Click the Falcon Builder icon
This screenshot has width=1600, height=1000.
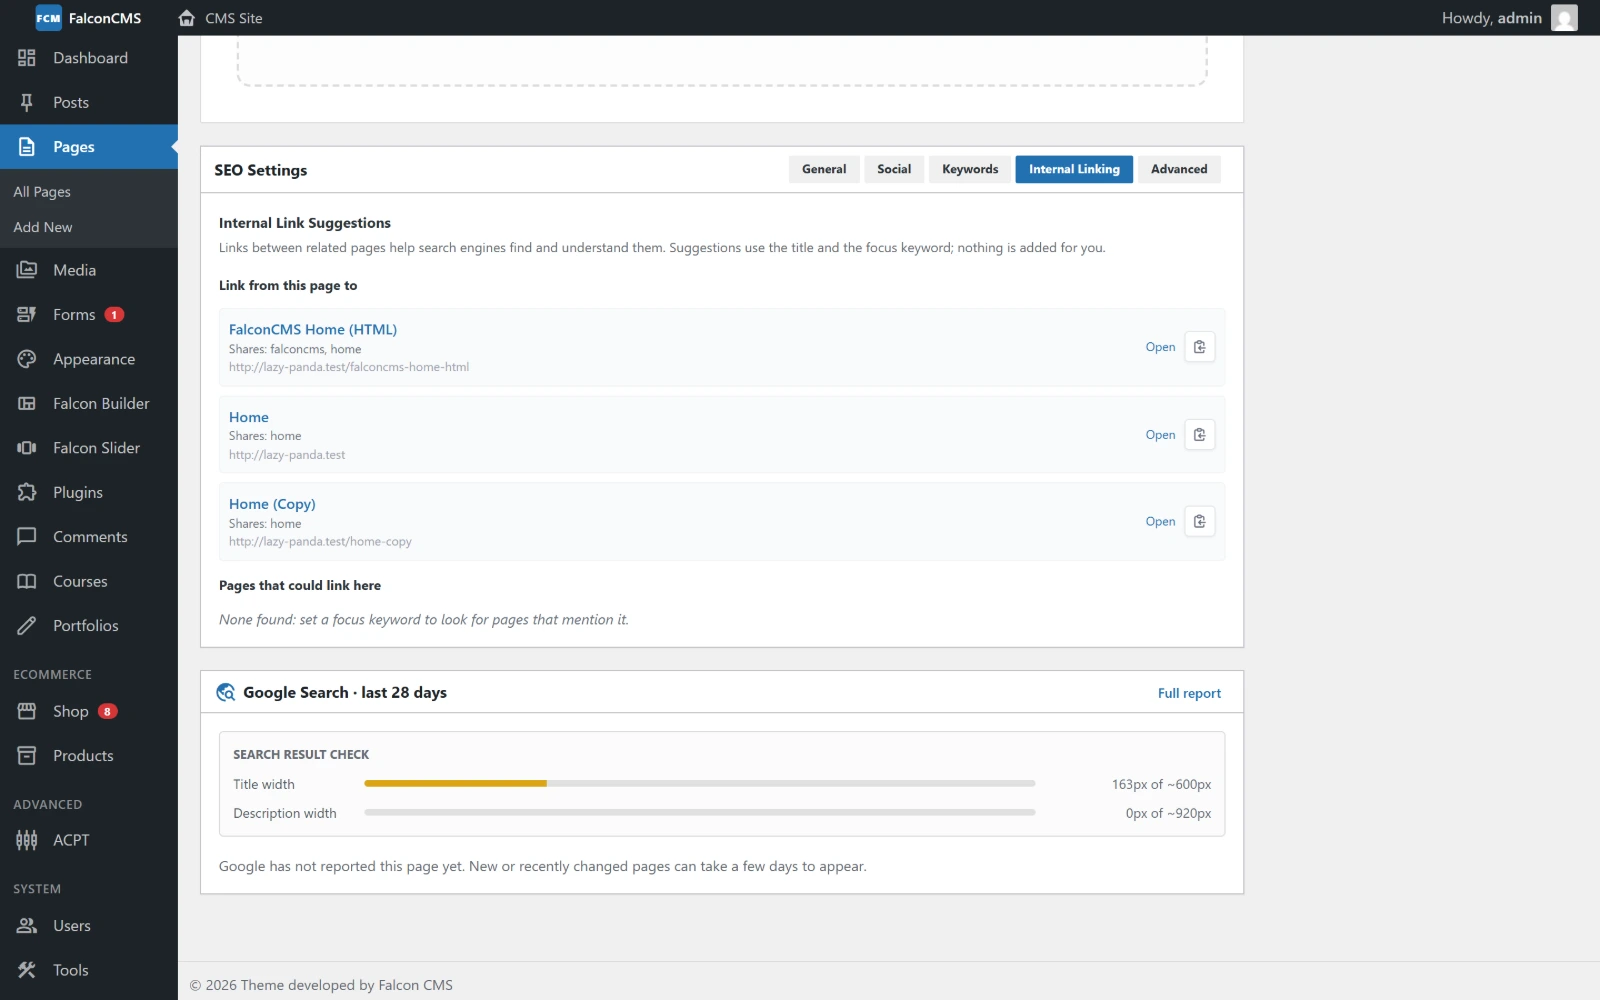coord(27,403)
